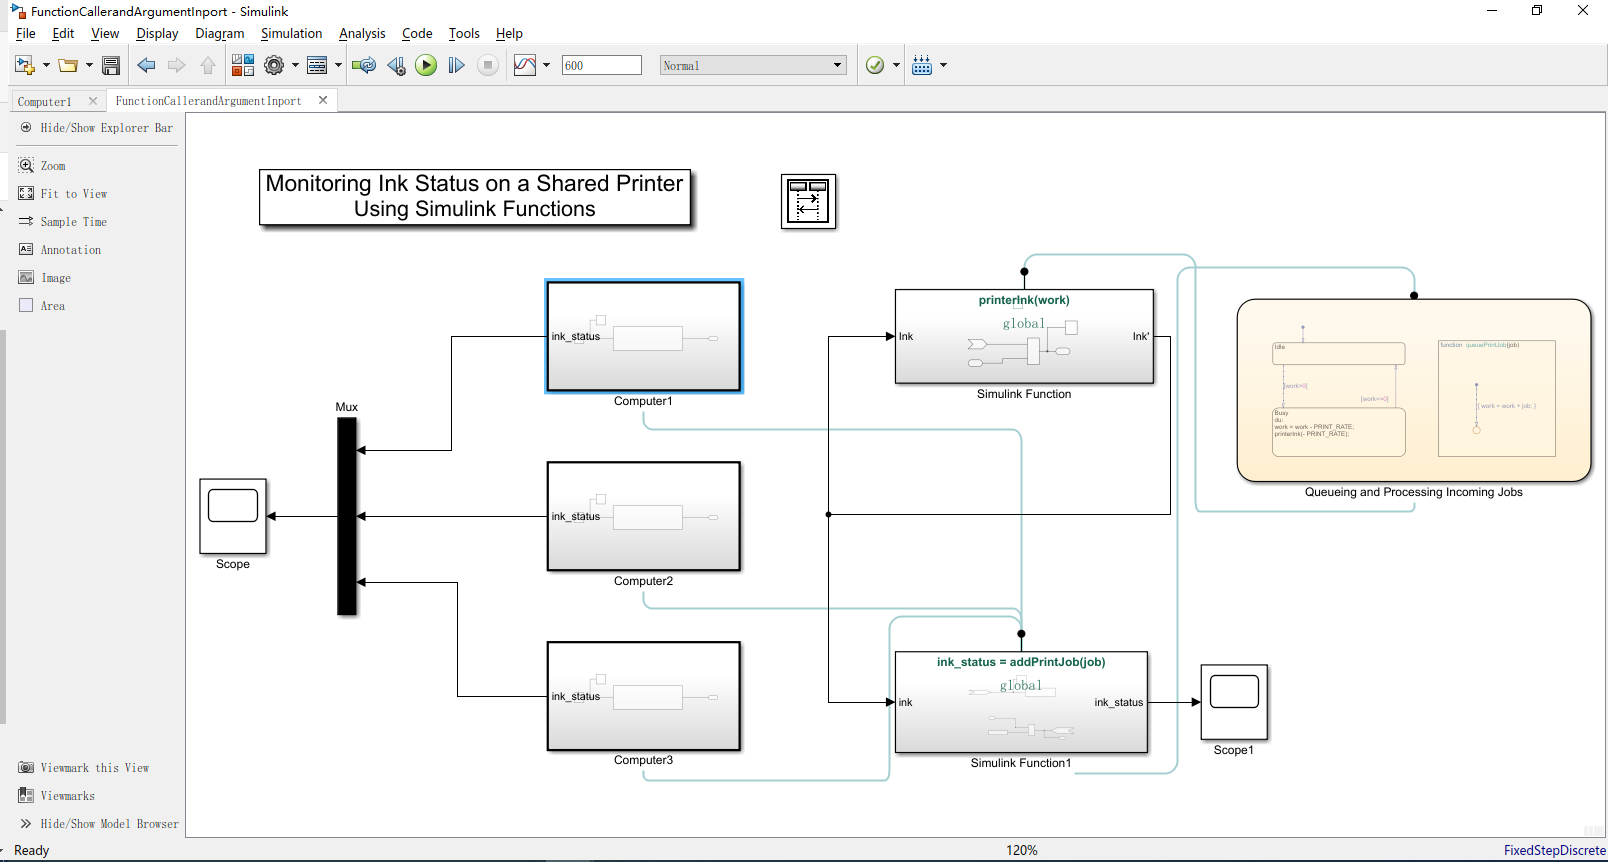Open the Simulation menu
Viewport: 1608px width, 862px height.
[x=292, y=34]
